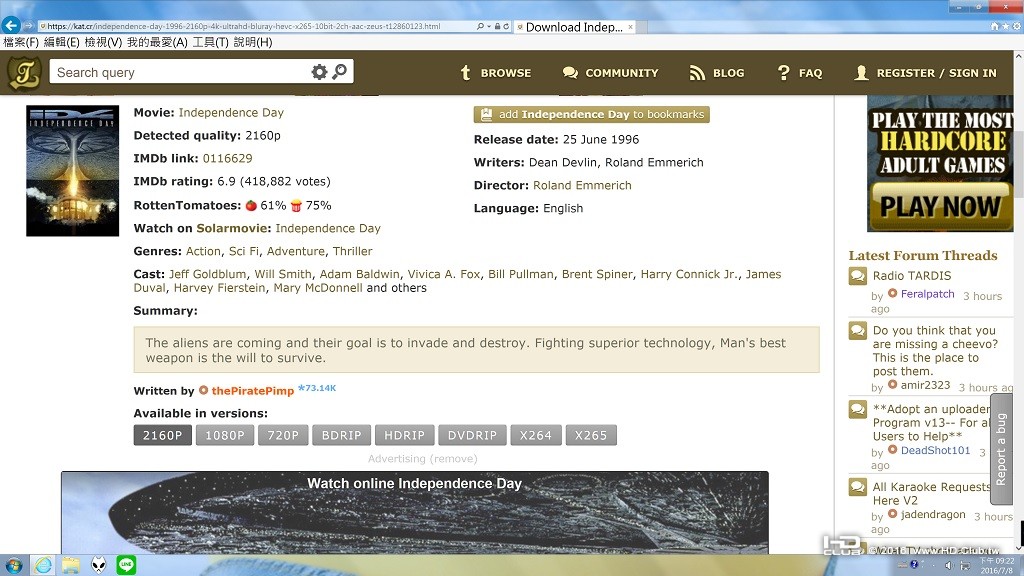Click missing cheevo thread bubble icon
1024x576 pixels.
point(857,330)
